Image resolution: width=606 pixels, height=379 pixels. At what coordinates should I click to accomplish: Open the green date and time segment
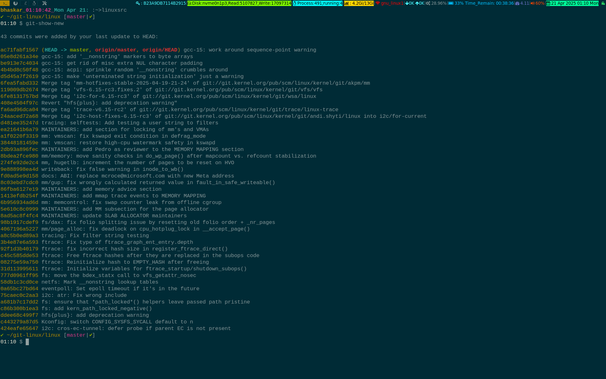point(572,3)
